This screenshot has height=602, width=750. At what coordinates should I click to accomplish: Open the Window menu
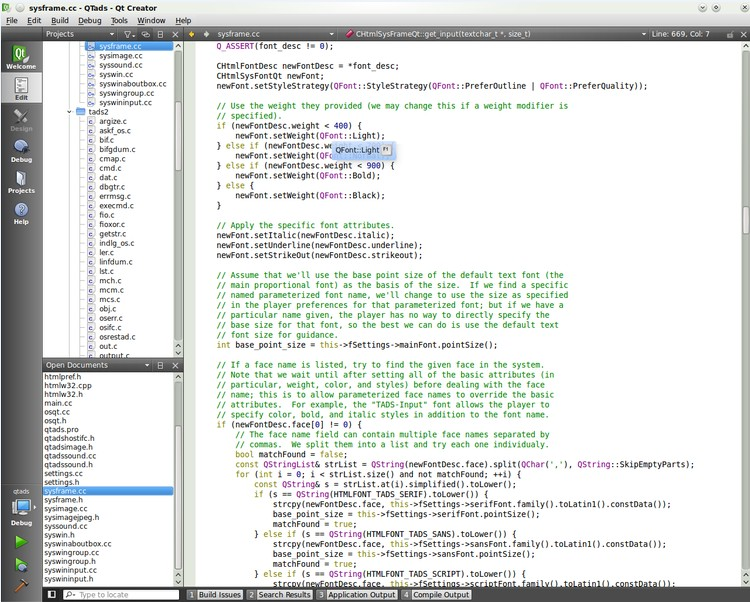point(151,21)
